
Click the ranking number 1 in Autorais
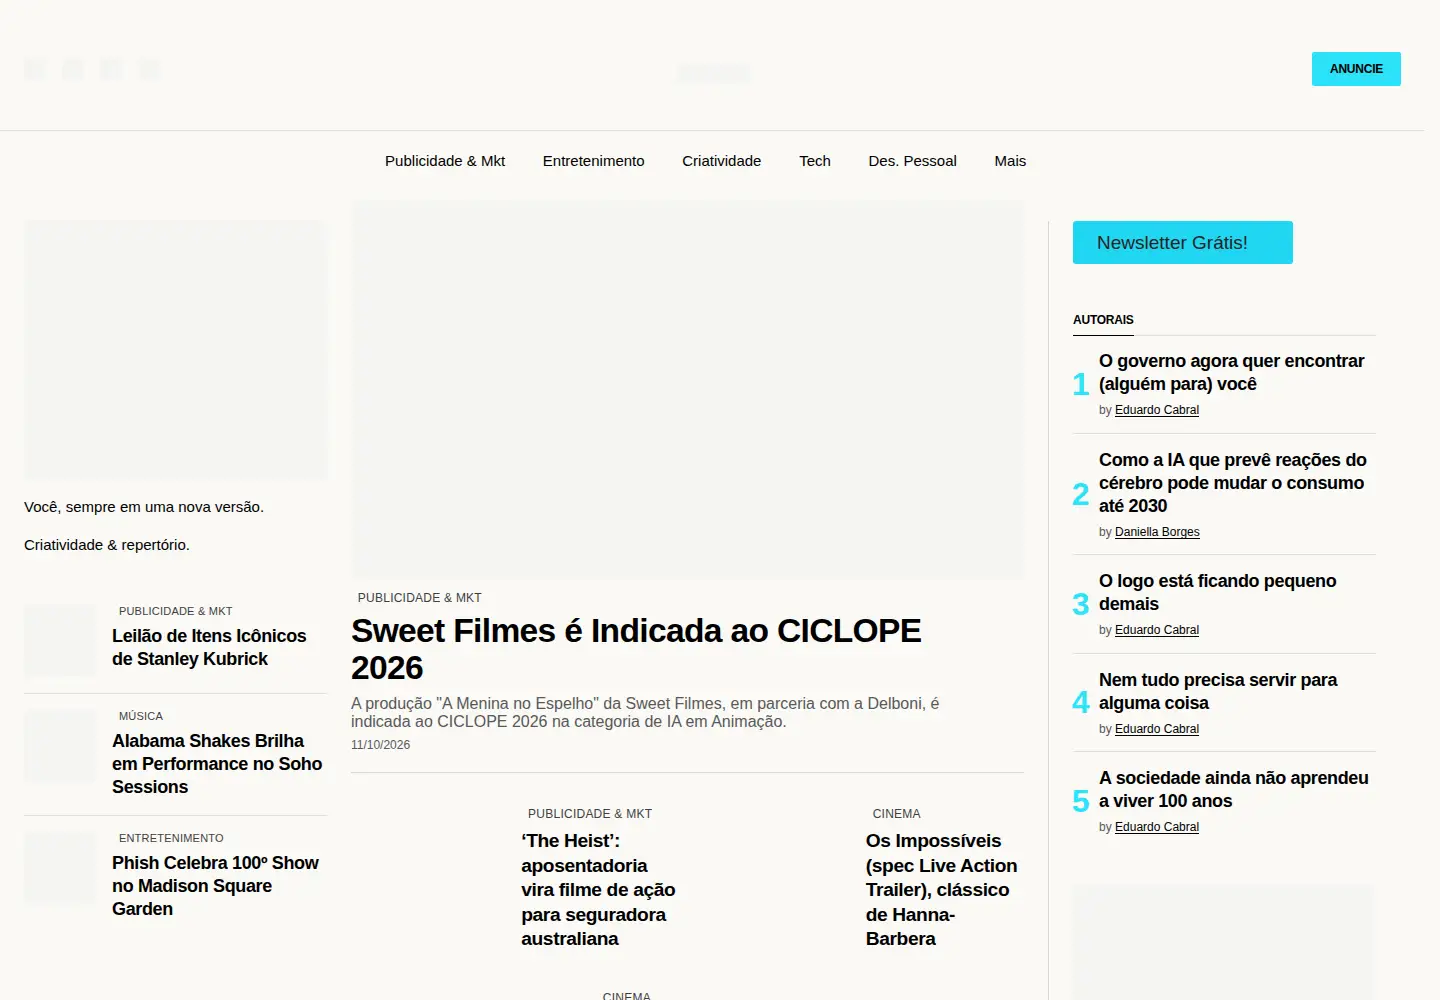[1080, 384]
